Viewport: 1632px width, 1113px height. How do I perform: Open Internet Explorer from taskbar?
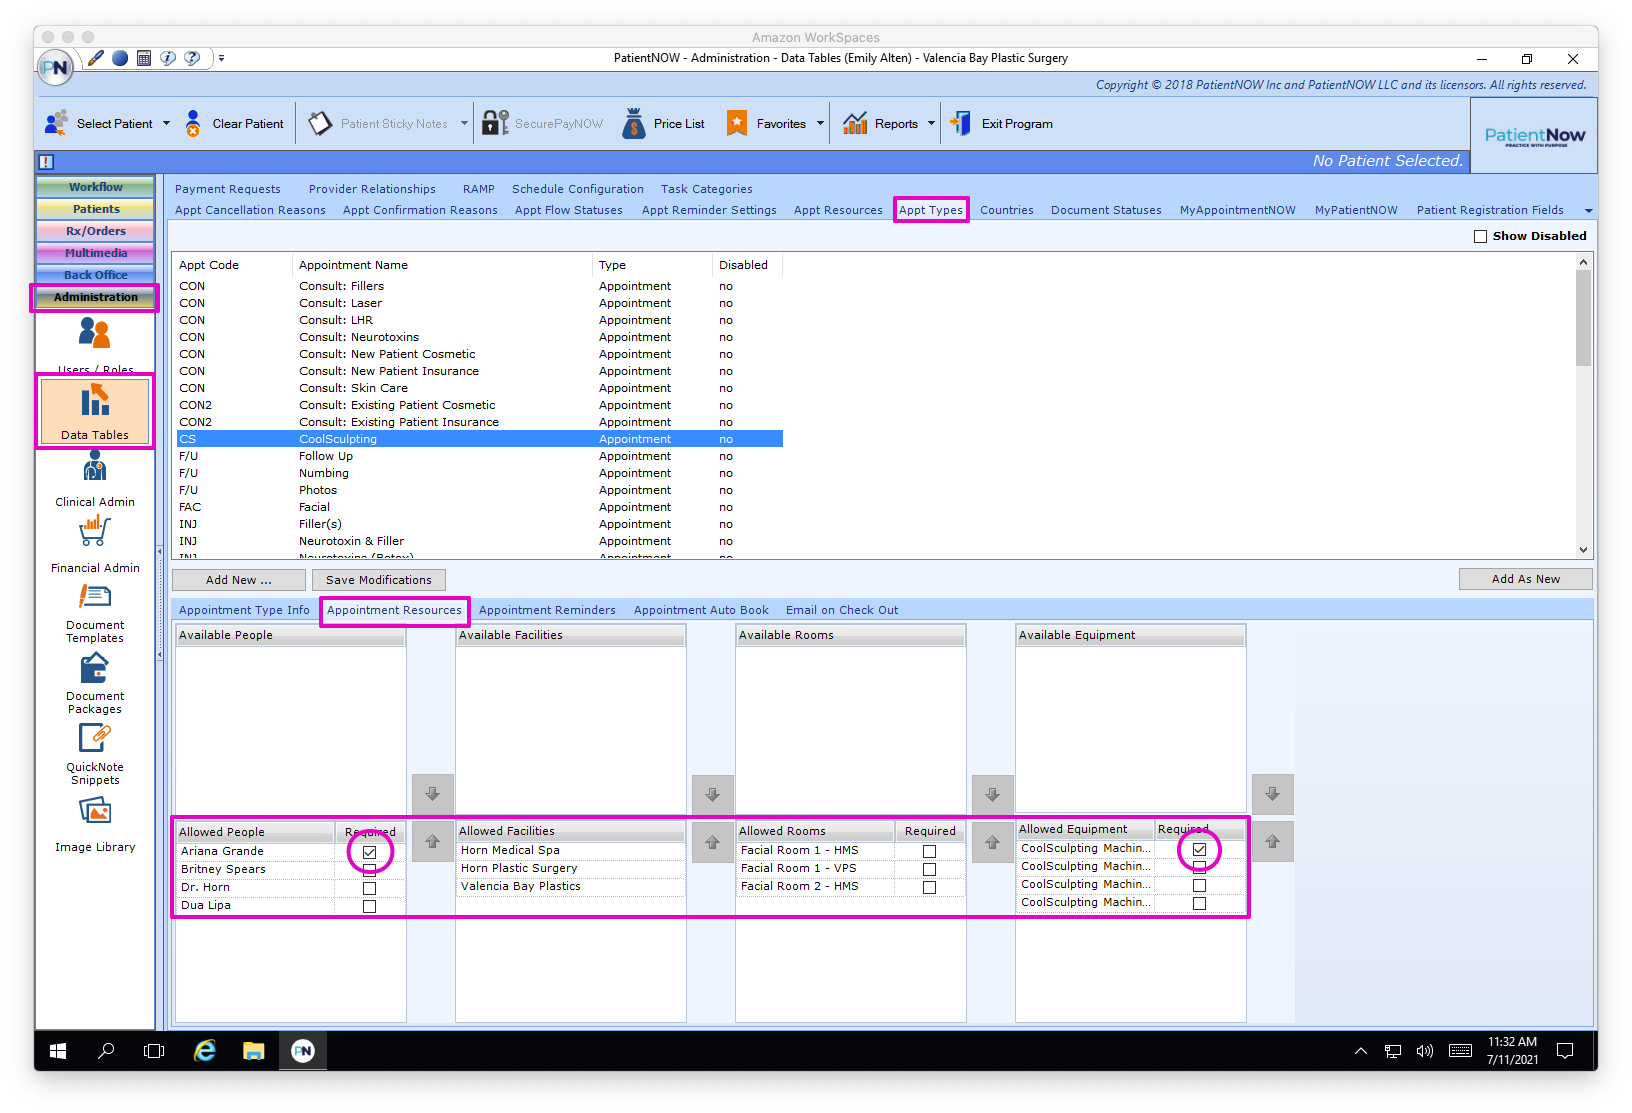coord(205,1051)
